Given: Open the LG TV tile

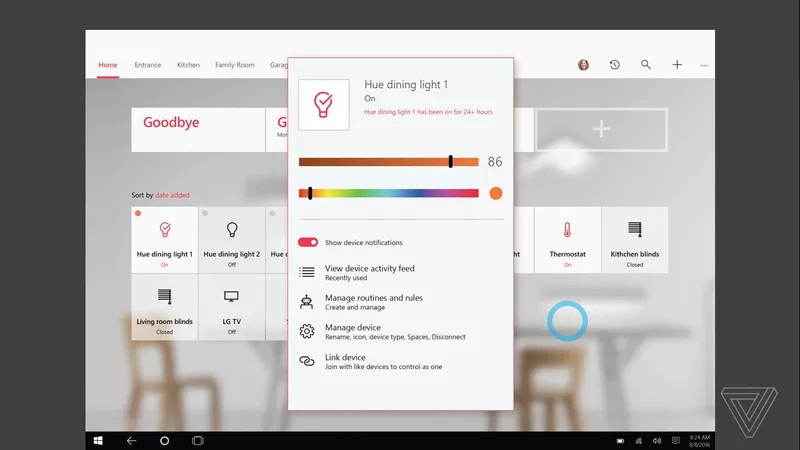Looking at the screenshot, I should pyautogui.click(x=232, y=307).
